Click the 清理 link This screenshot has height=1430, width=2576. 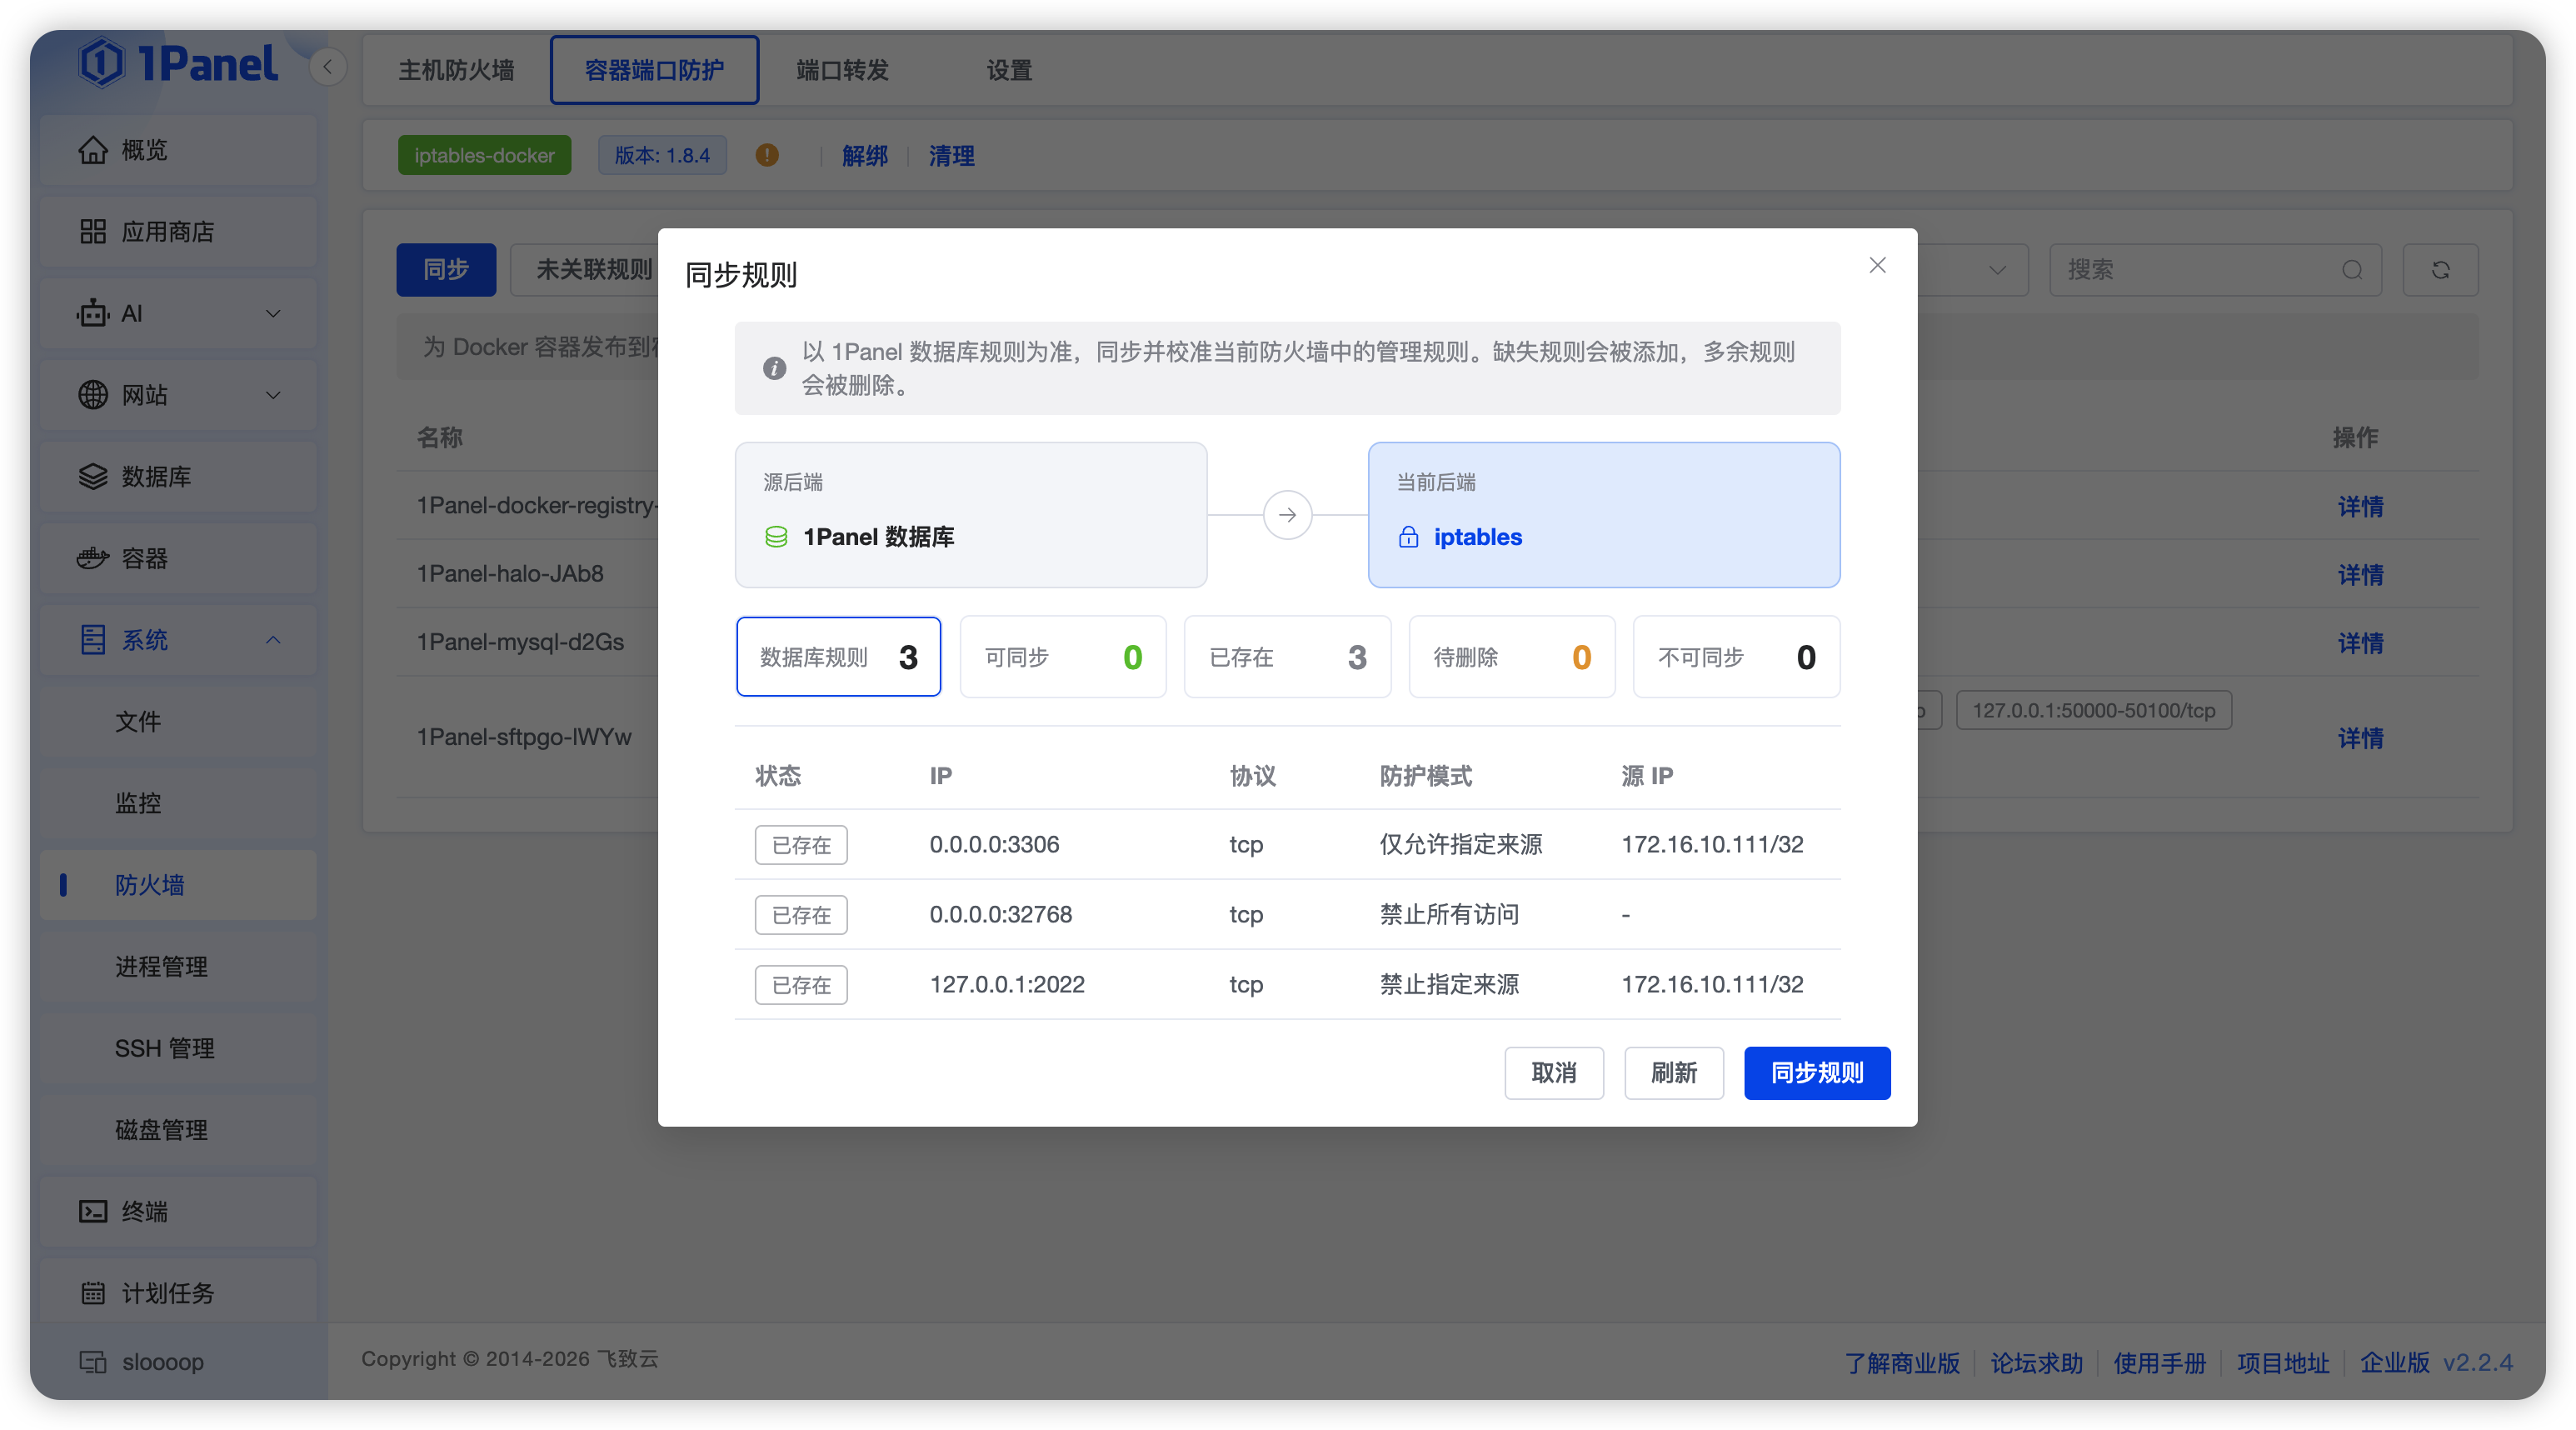click(951, 156)
